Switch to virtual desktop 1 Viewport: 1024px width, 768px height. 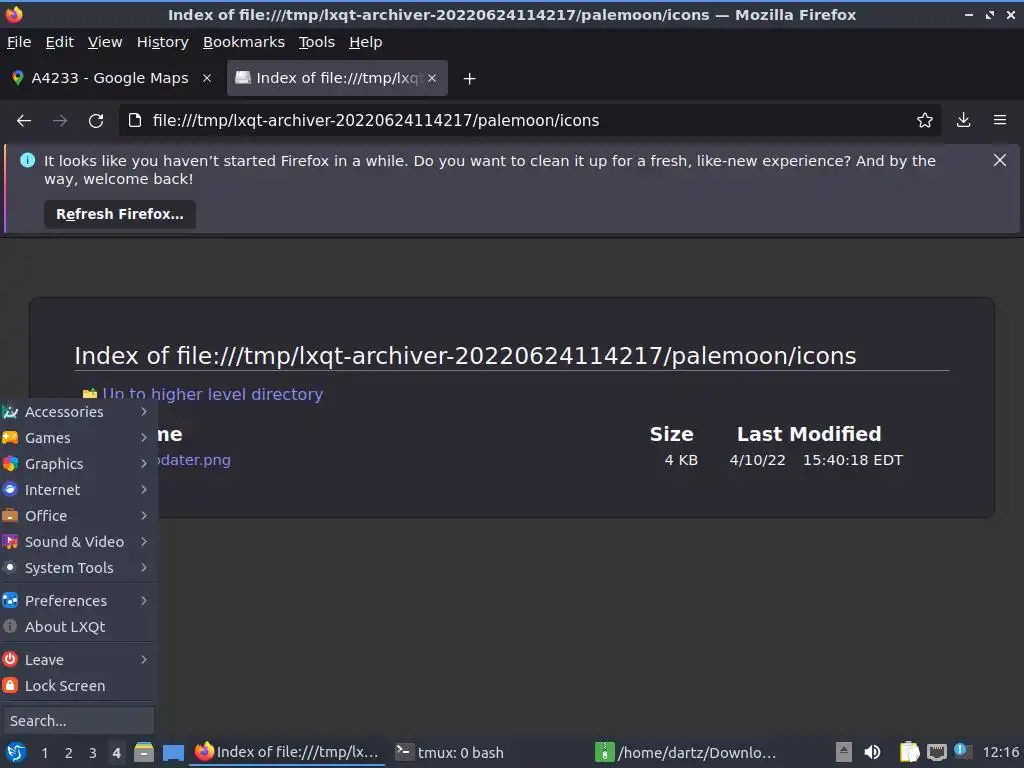point(44,753)
